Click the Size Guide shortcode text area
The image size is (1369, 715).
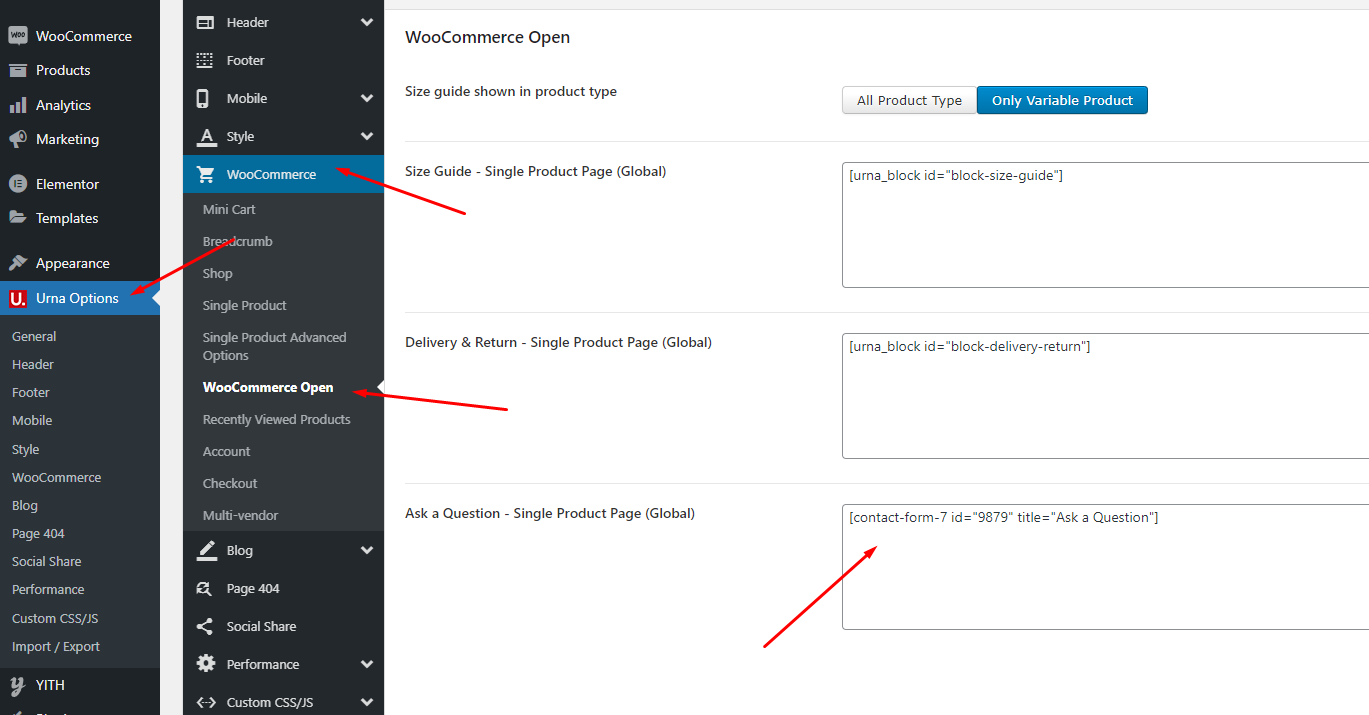point(1105,225)
